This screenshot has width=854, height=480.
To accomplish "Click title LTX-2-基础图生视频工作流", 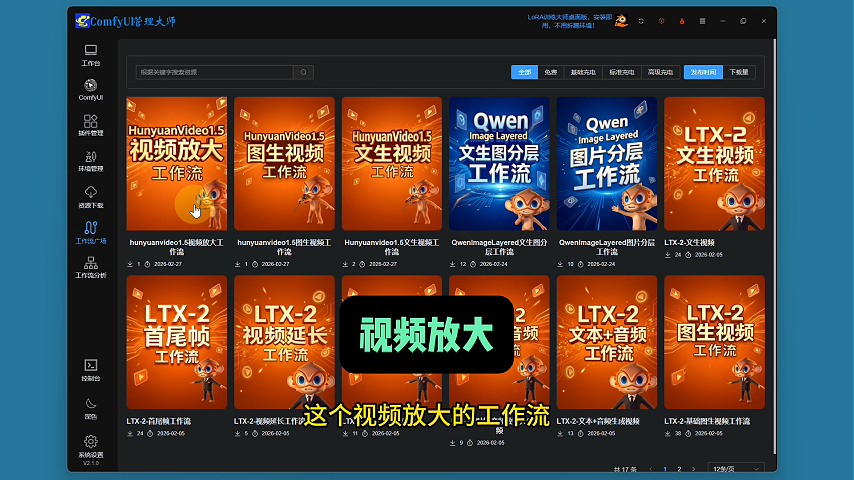I will [707, 421].
